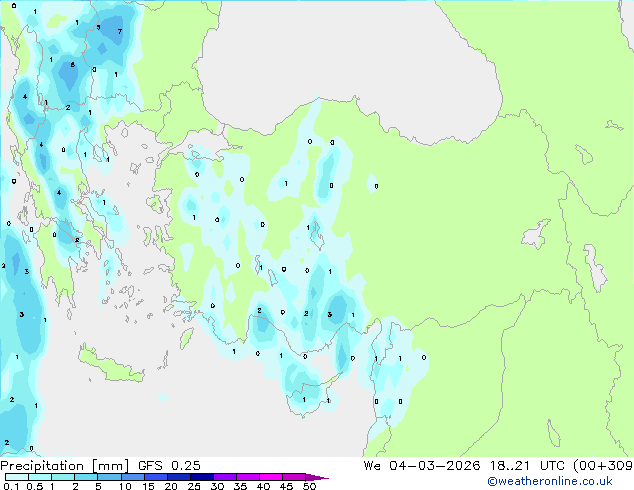This screenshot has height=490, width=634.
Task: Click the '0.1' legend scale label
Action: (11, 486)
